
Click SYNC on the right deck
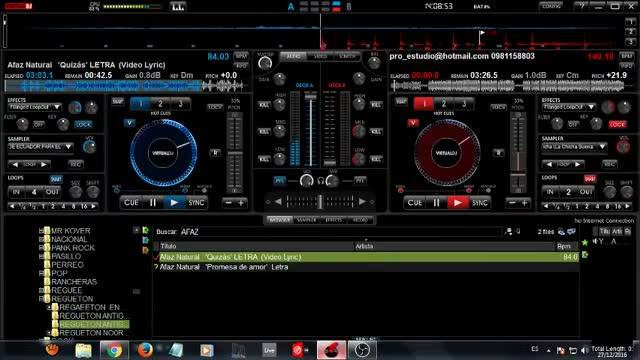pos(480,202)
